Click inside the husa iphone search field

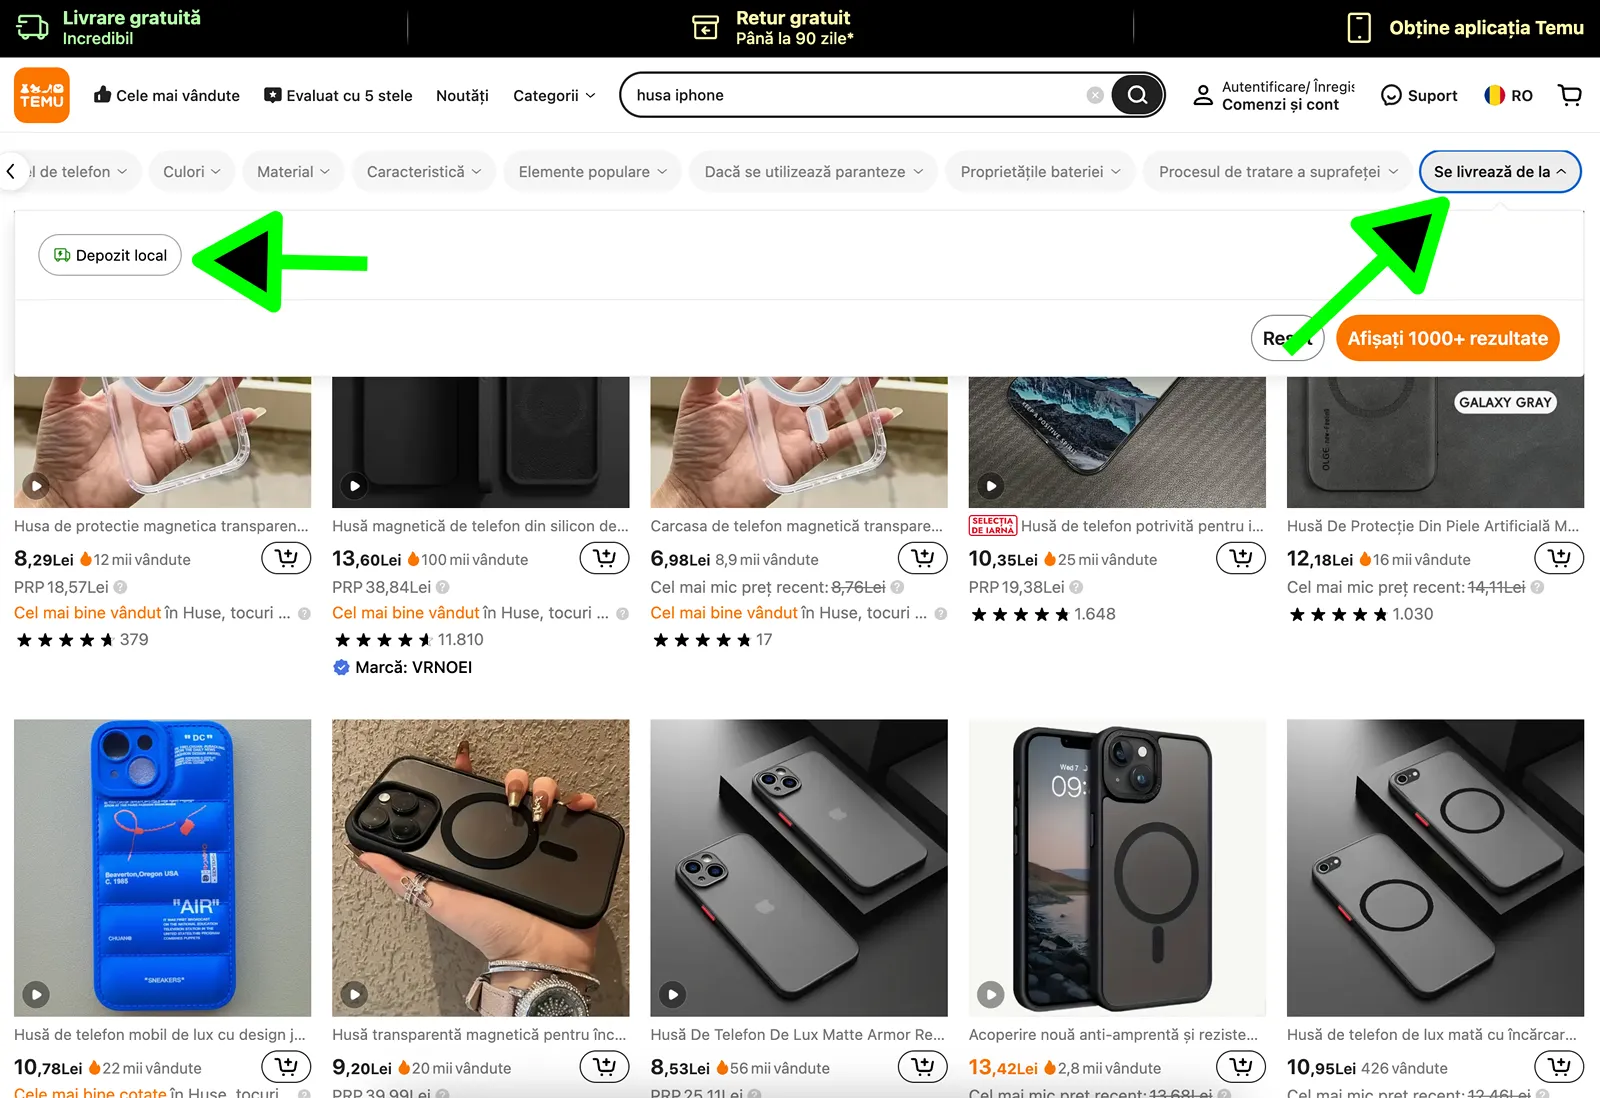click(x=860, y=95)
